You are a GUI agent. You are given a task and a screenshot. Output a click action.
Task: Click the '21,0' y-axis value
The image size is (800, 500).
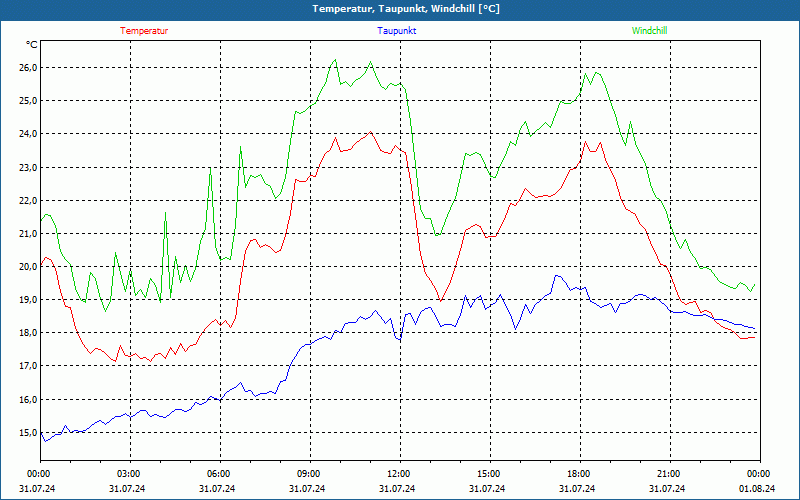28,234
